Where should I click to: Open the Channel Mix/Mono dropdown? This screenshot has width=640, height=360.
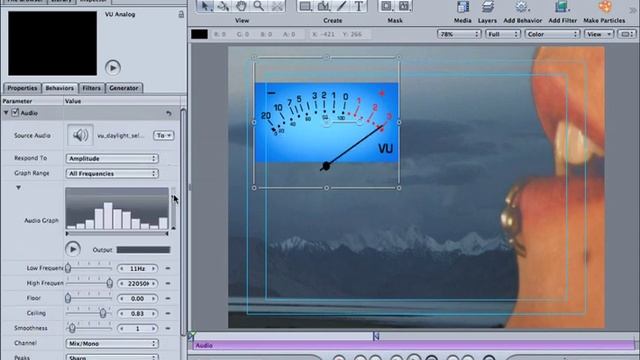pos(112,344)
